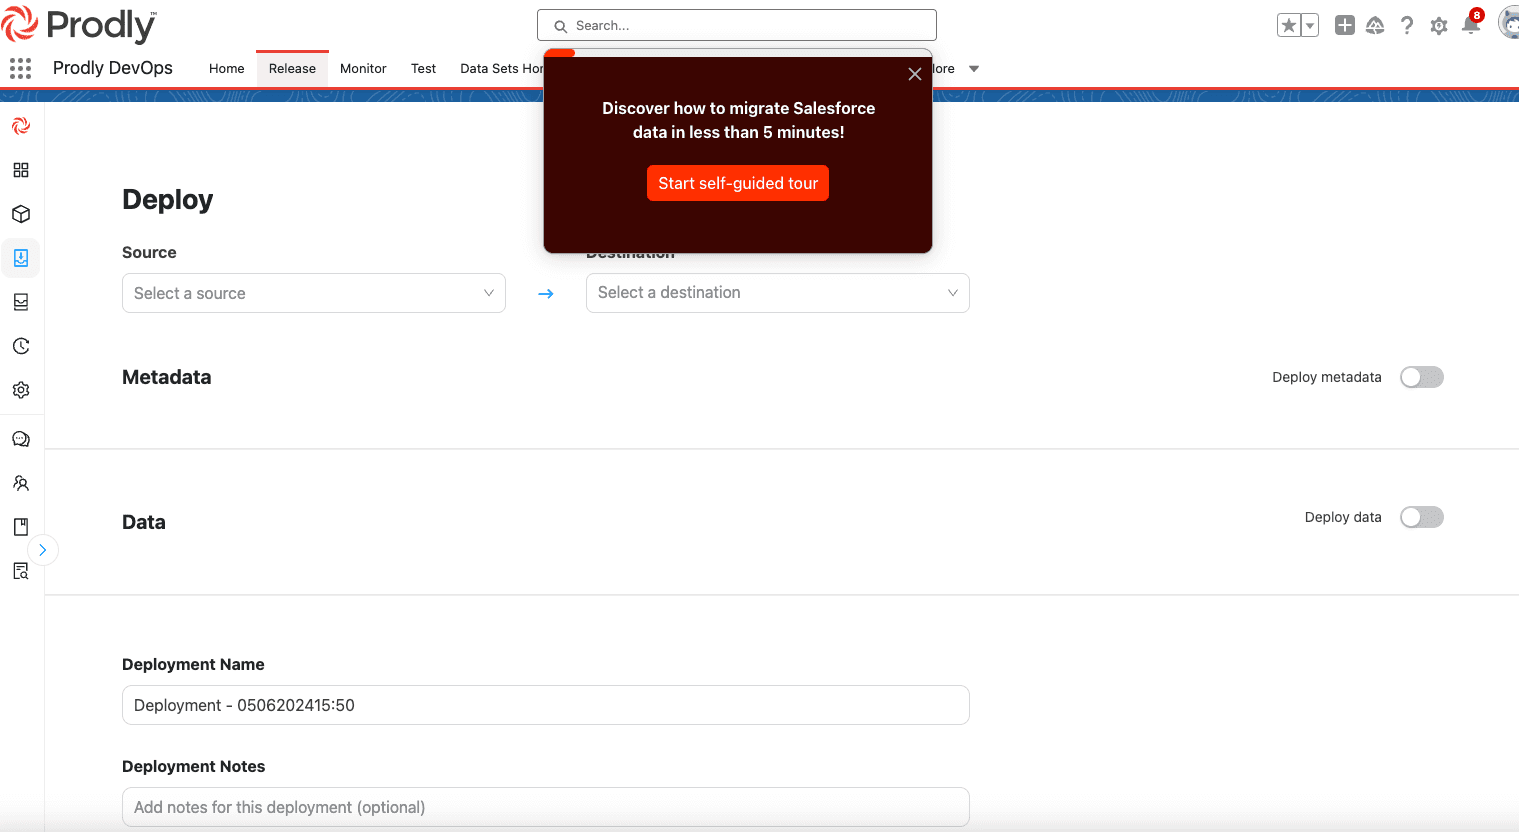Click the Metadata section heading
The width and height of the screenshot is (1519, 832).
tap(167, 377)
